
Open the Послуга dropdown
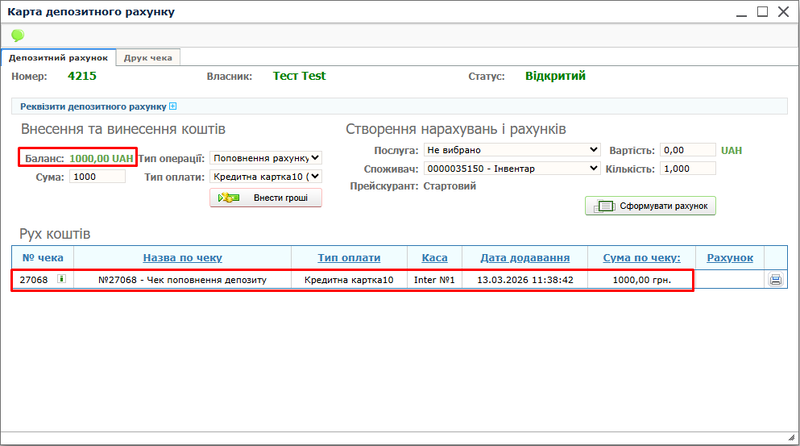(x=511, y=150)
